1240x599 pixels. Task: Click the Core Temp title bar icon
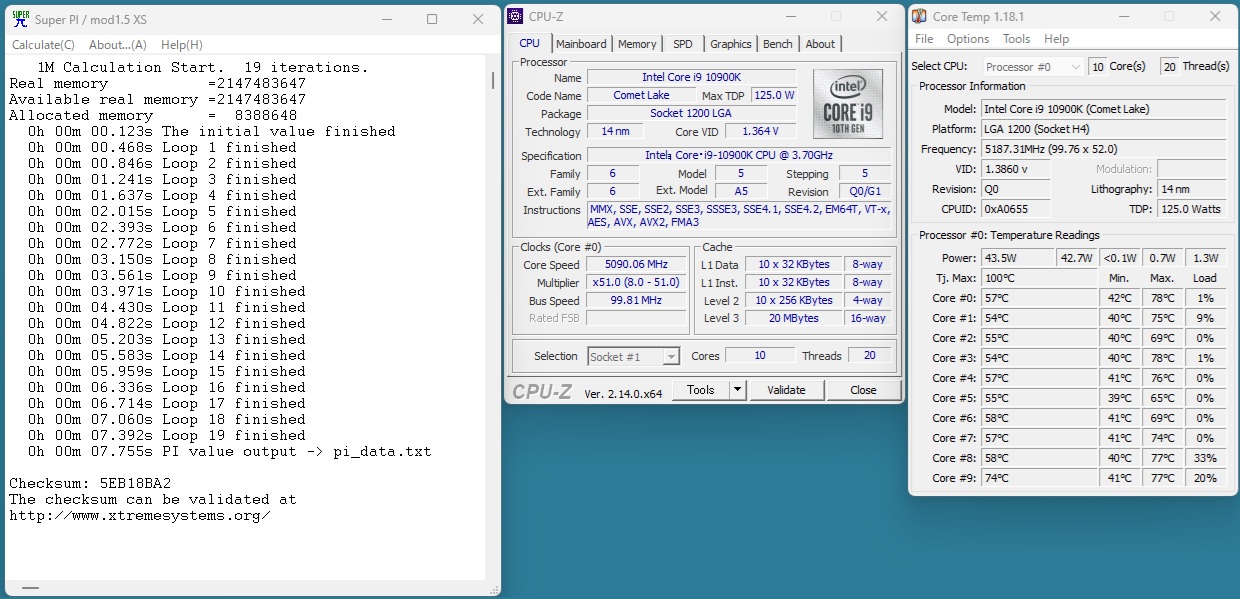[919, 16]
